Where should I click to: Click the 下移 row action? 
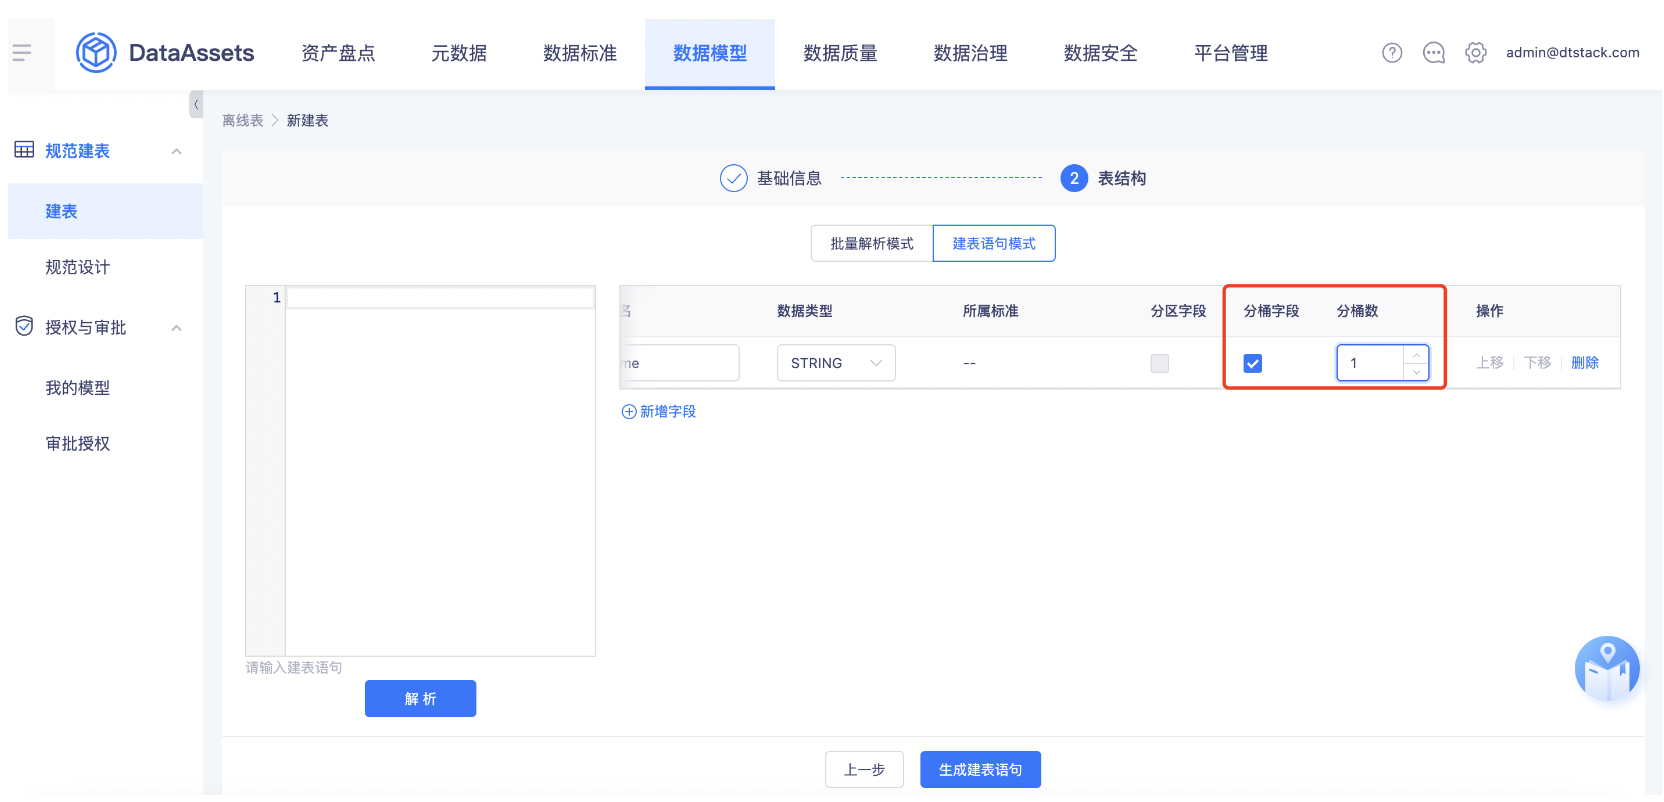point(1538,363)
